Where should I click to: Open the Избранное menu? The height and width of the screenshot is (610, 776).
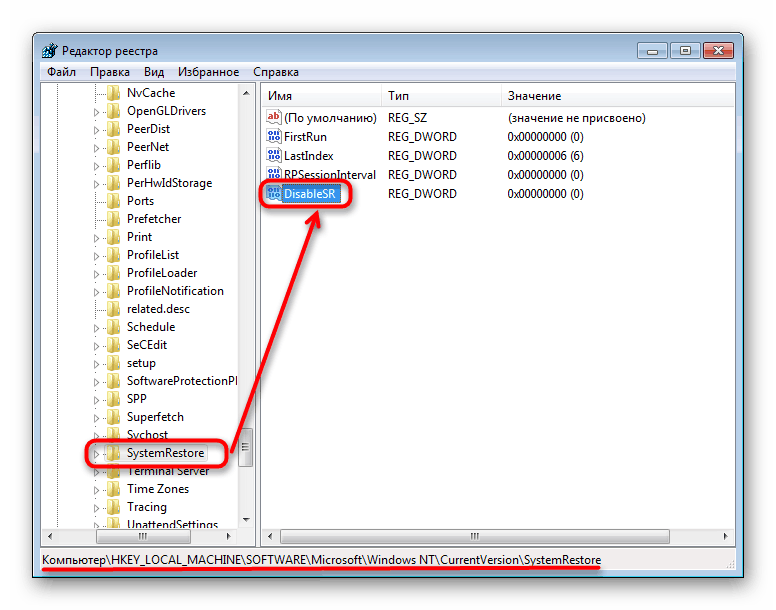pos(208,72)
